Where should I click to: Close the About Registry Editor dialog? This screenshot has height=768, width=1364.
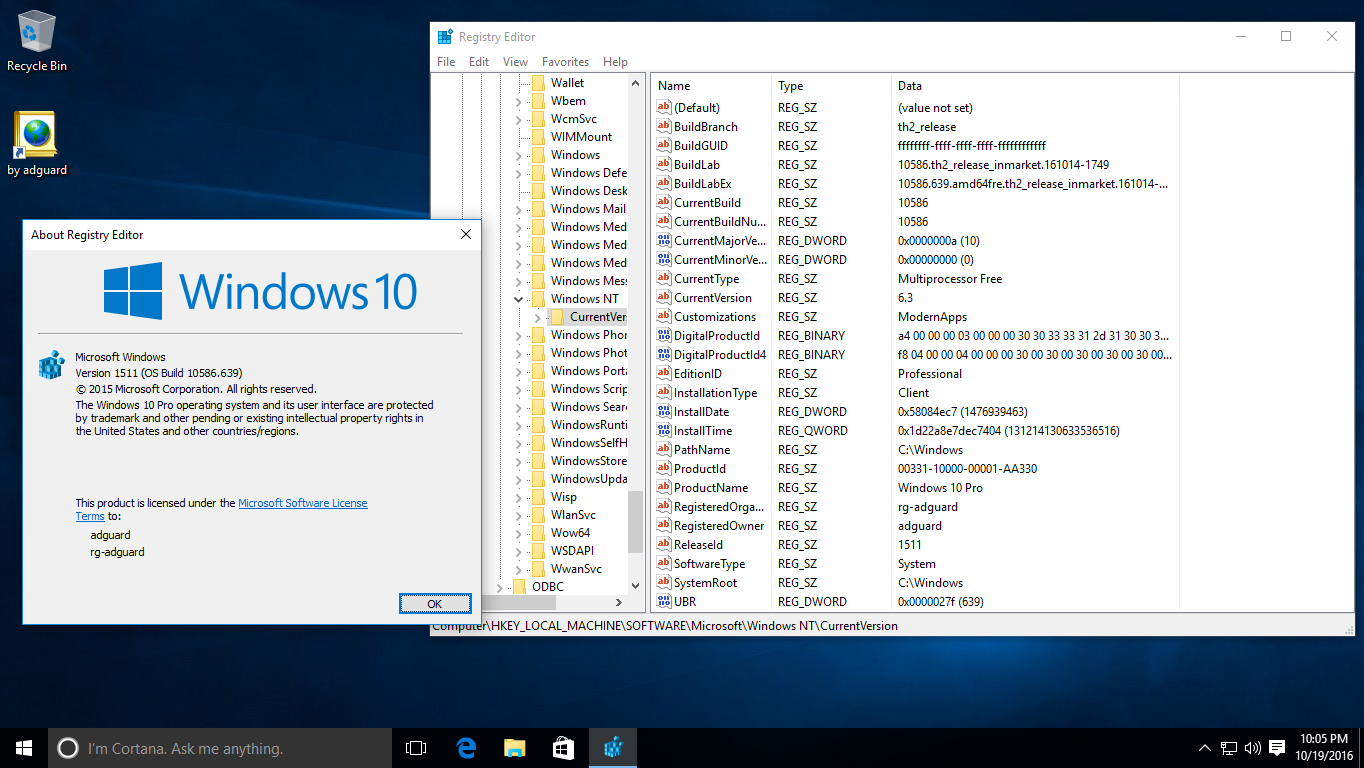click(x=465, y=234)
